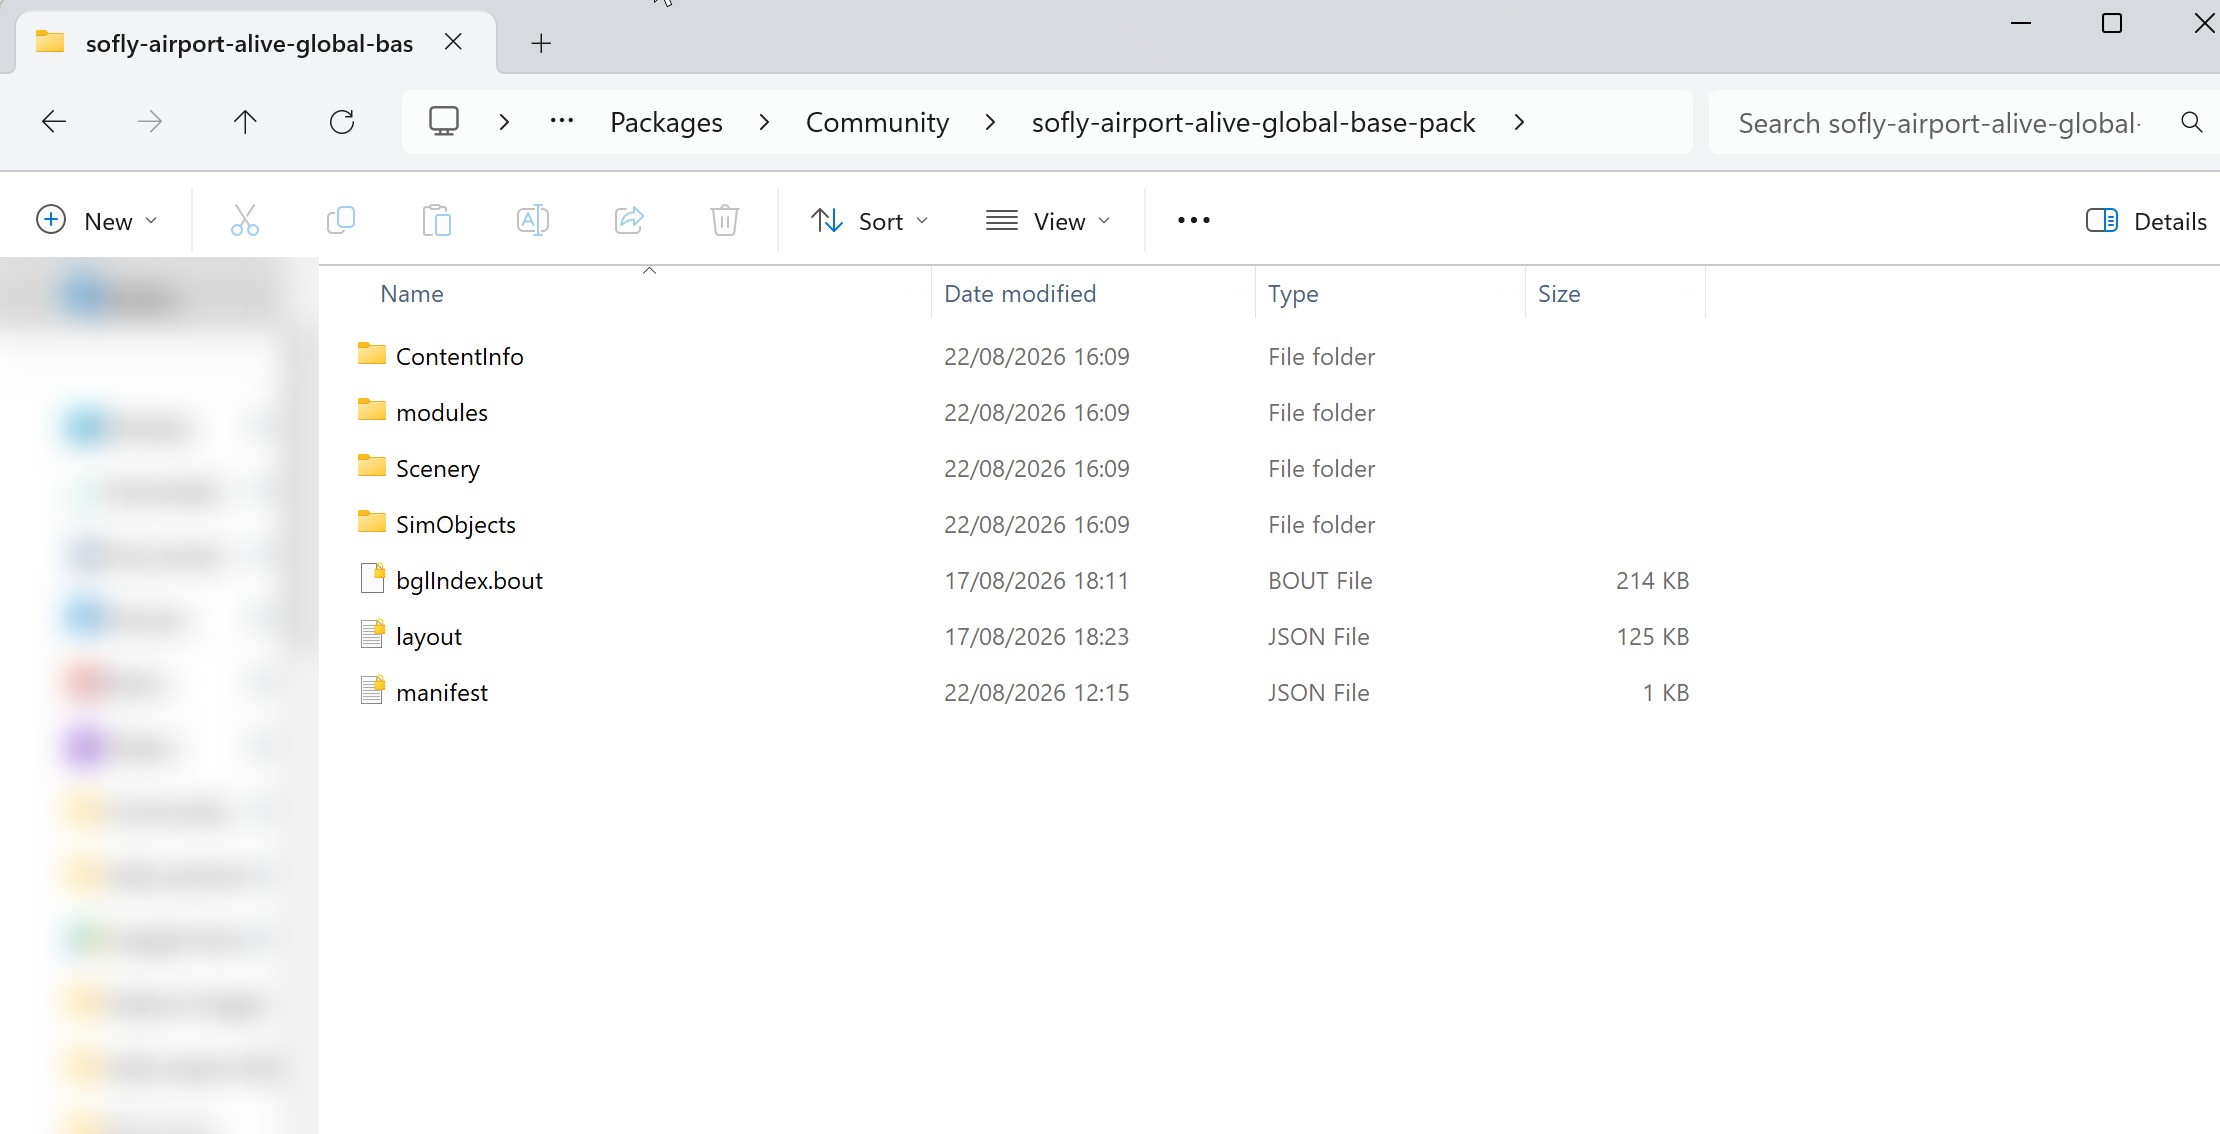Click the 214 KB size value
The image size is (2220, 1134).
(x=1652, y=581)
